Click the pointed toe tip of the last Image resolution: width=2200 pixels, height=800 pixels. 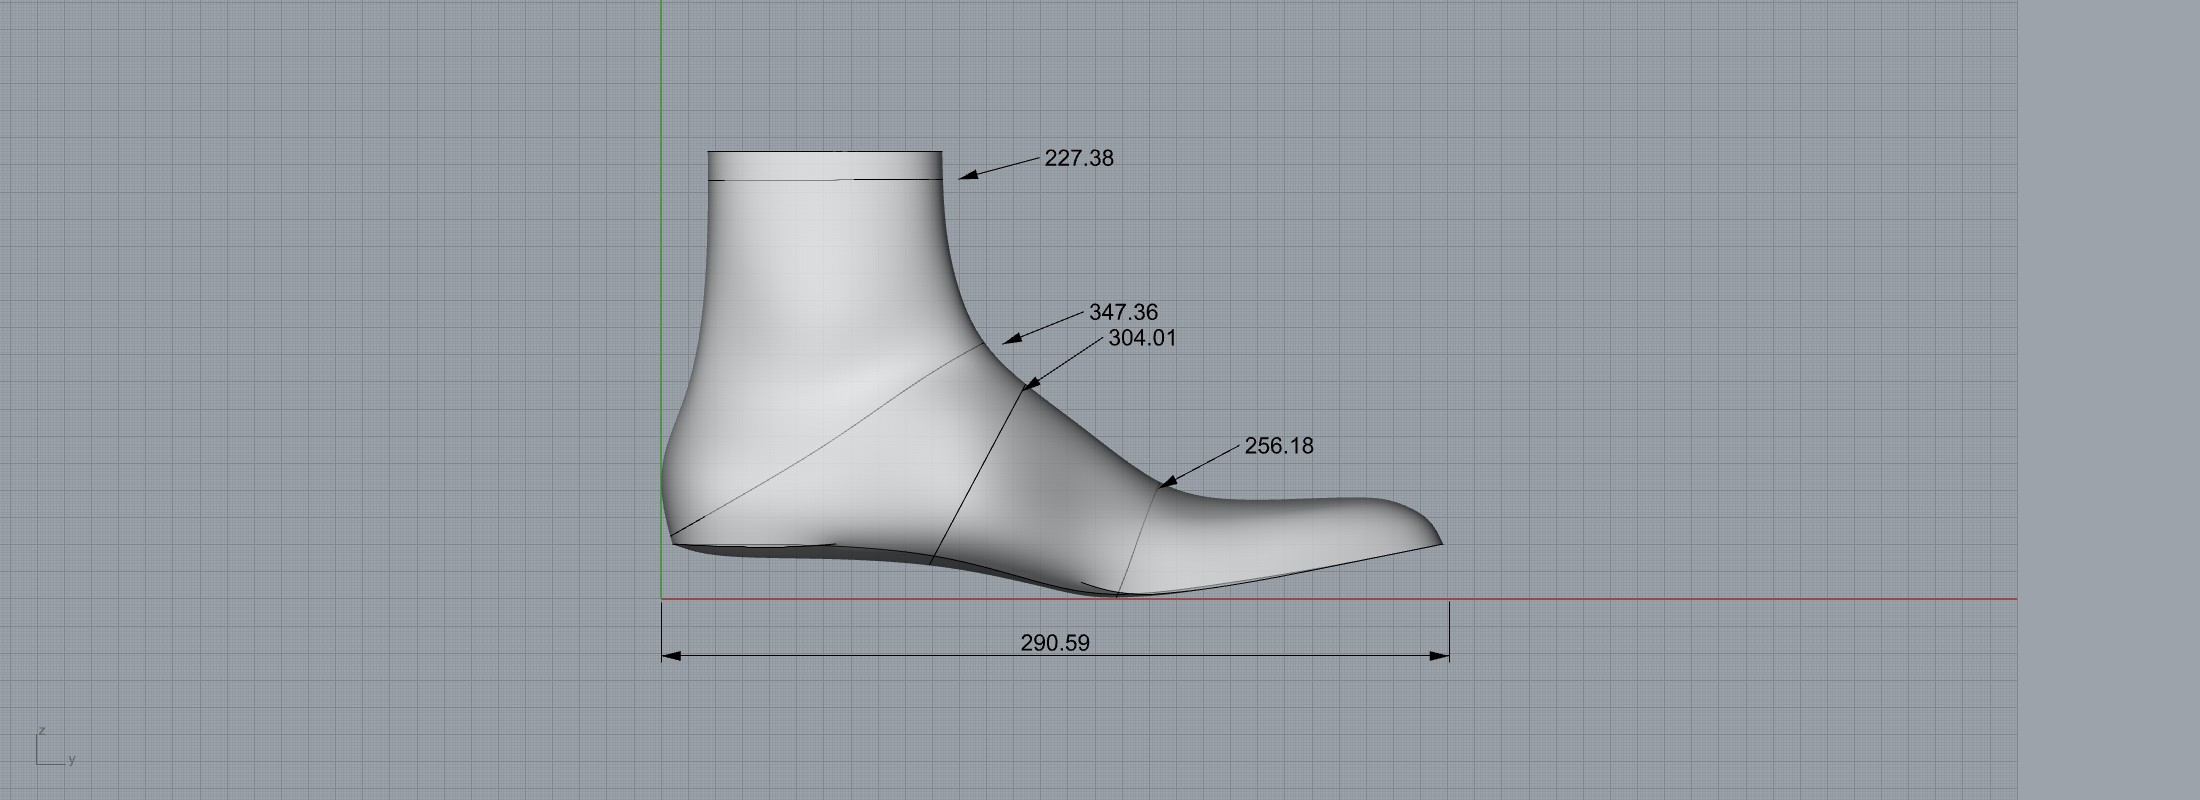point(1439,542)
